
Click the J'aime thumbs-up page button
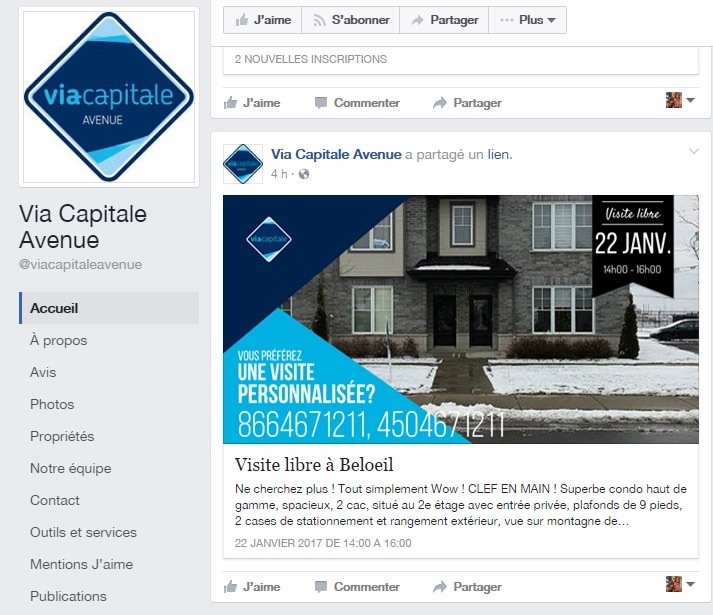262,20
